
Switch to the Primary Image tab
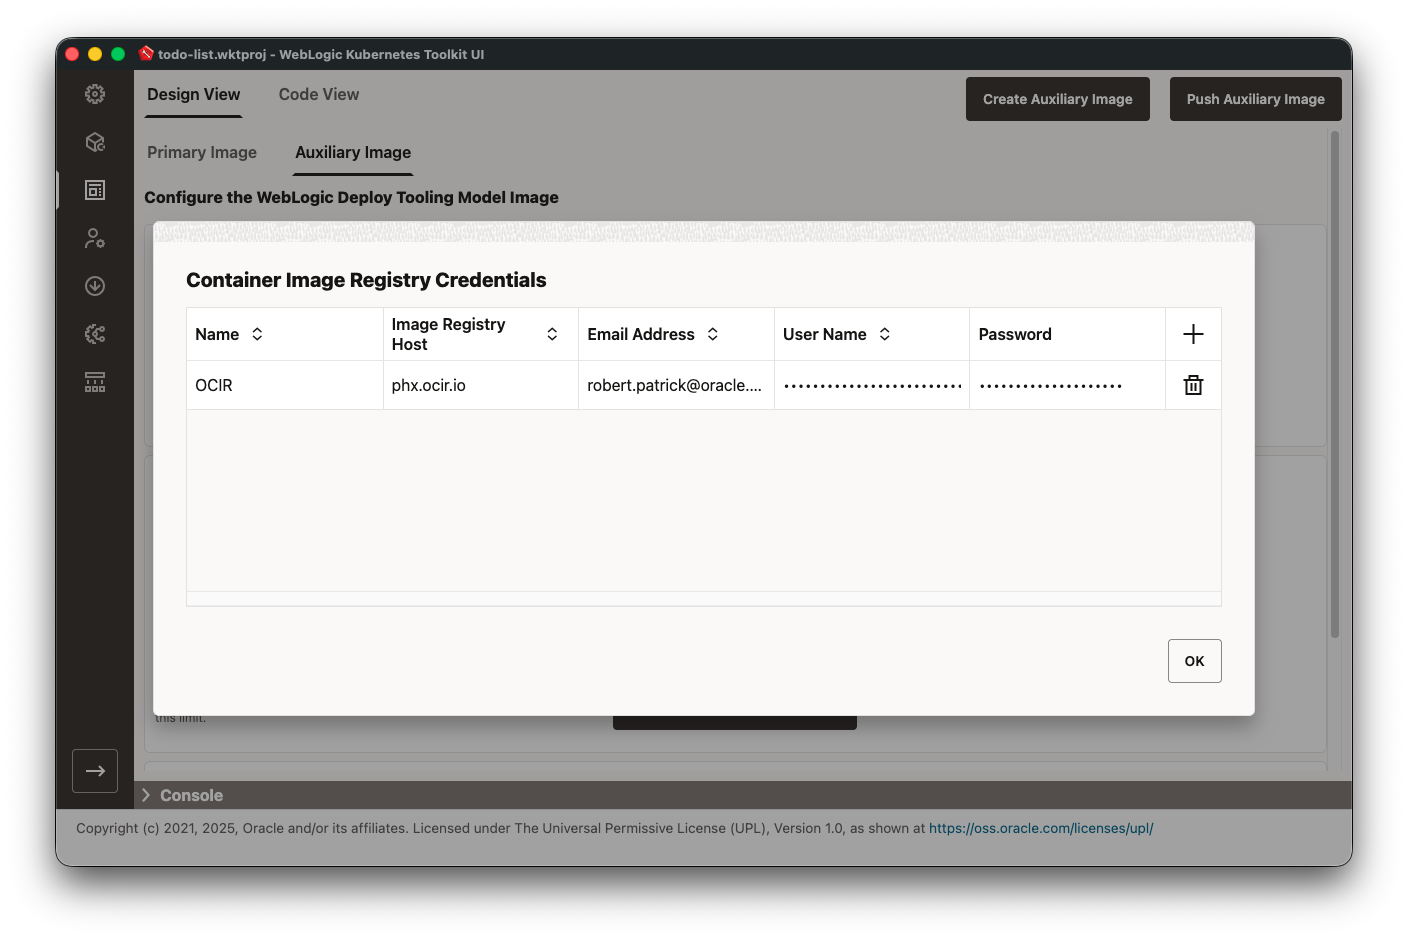[x=202, y=152]
